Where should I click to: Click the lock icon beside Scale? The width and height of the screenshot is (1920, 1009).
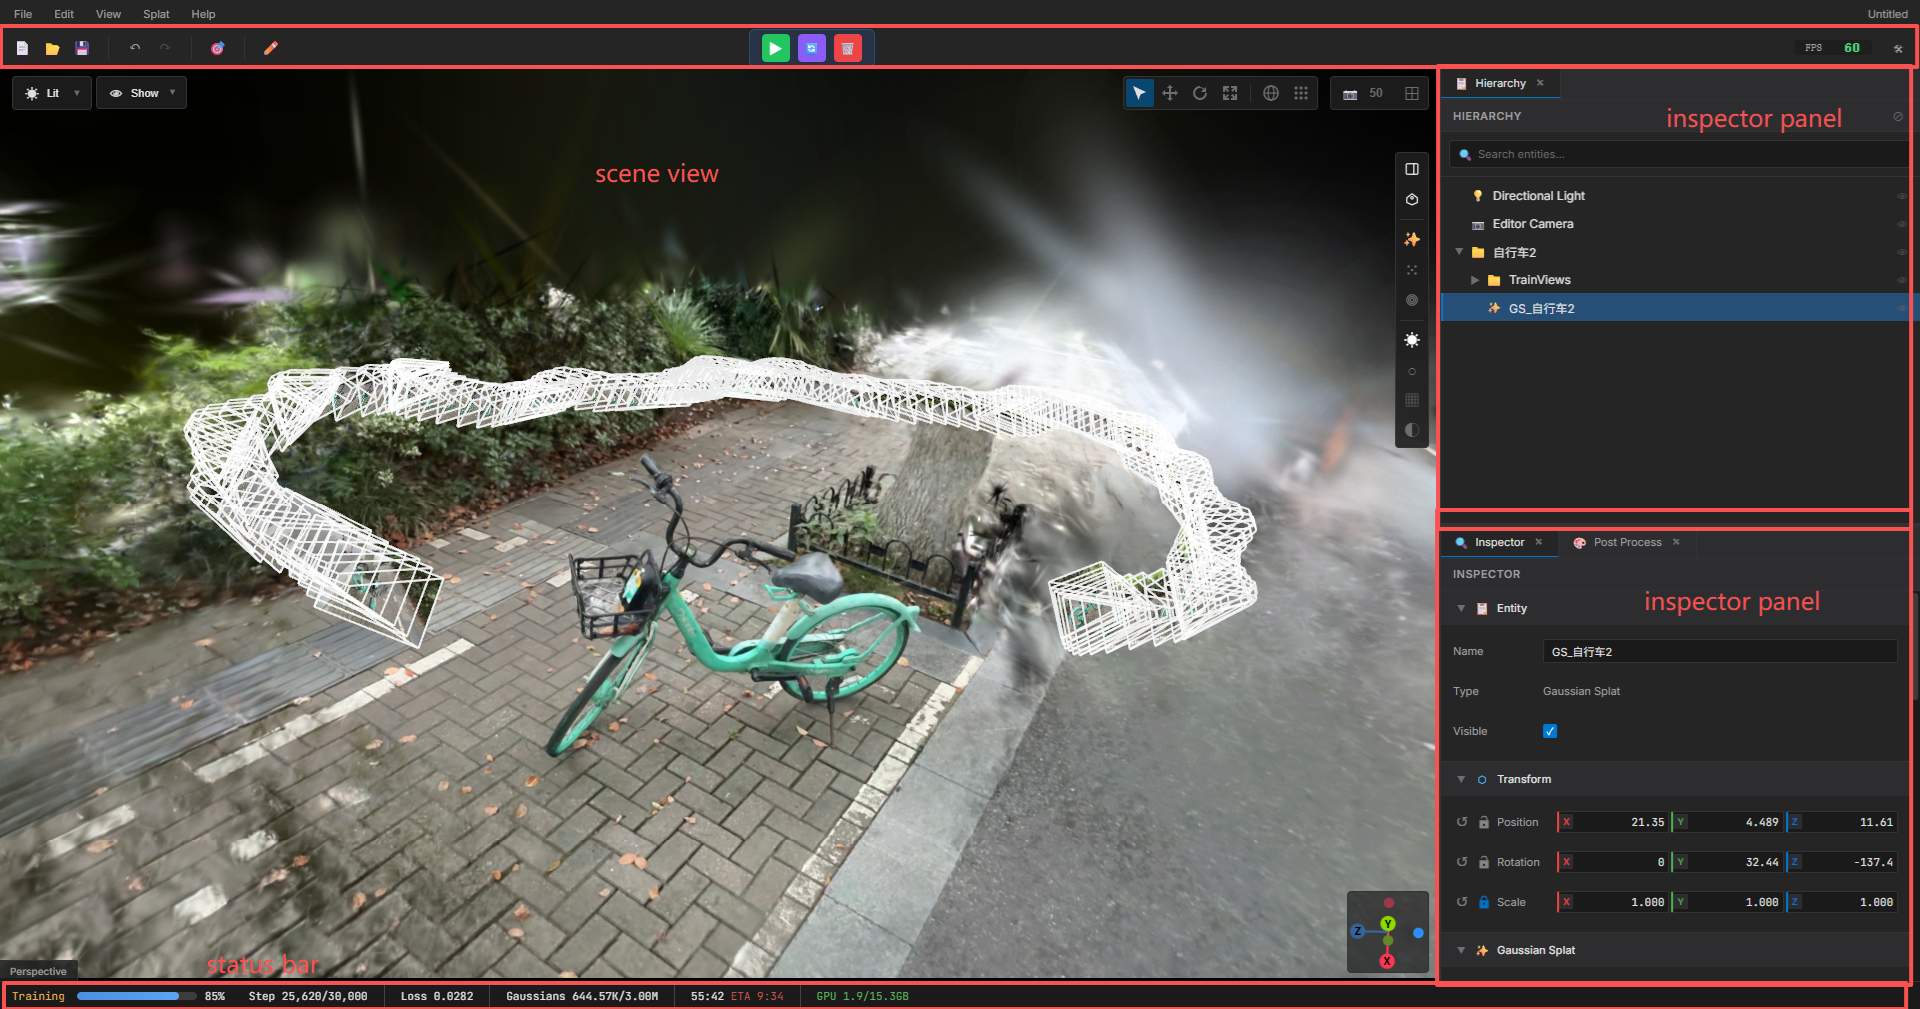click(1484, 902)
